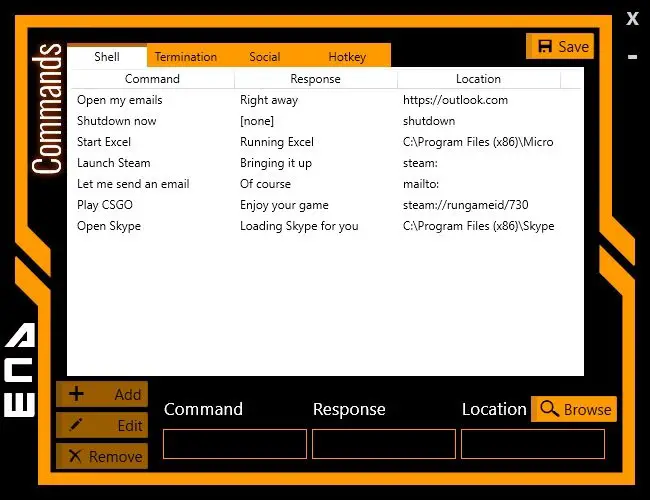The width and height of the screenshot is (650, 500).
Task: Click into the Command input box
Action: pos(235,444)
